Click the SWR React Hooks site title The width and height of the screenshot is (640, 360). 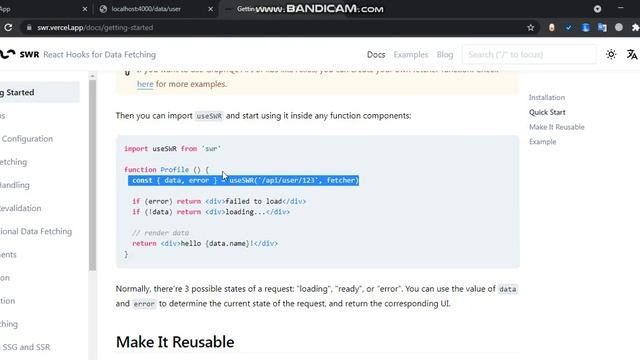click(87, 54)
